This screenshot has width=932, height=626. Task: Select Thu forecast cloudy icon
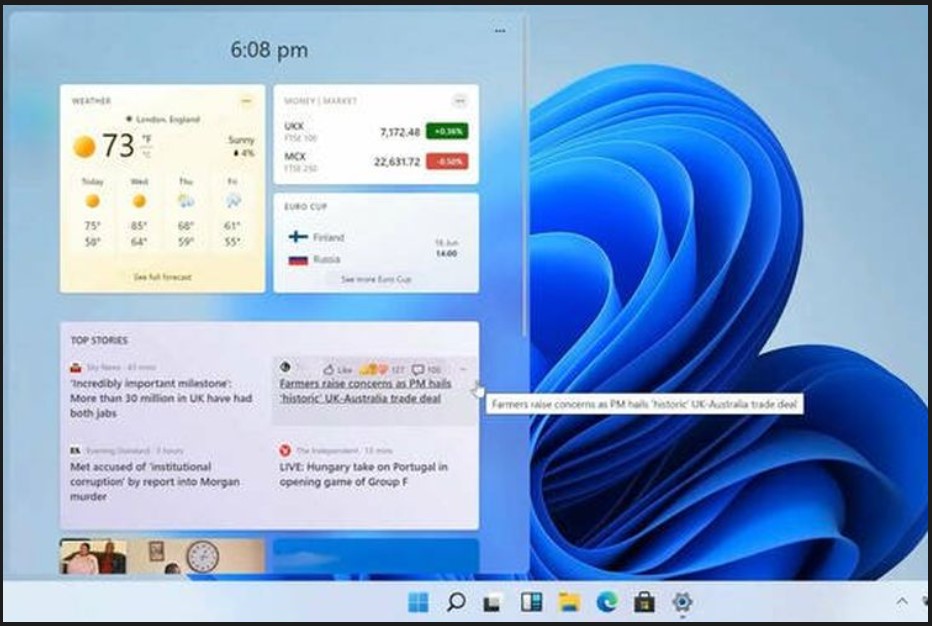click(186, 201)
